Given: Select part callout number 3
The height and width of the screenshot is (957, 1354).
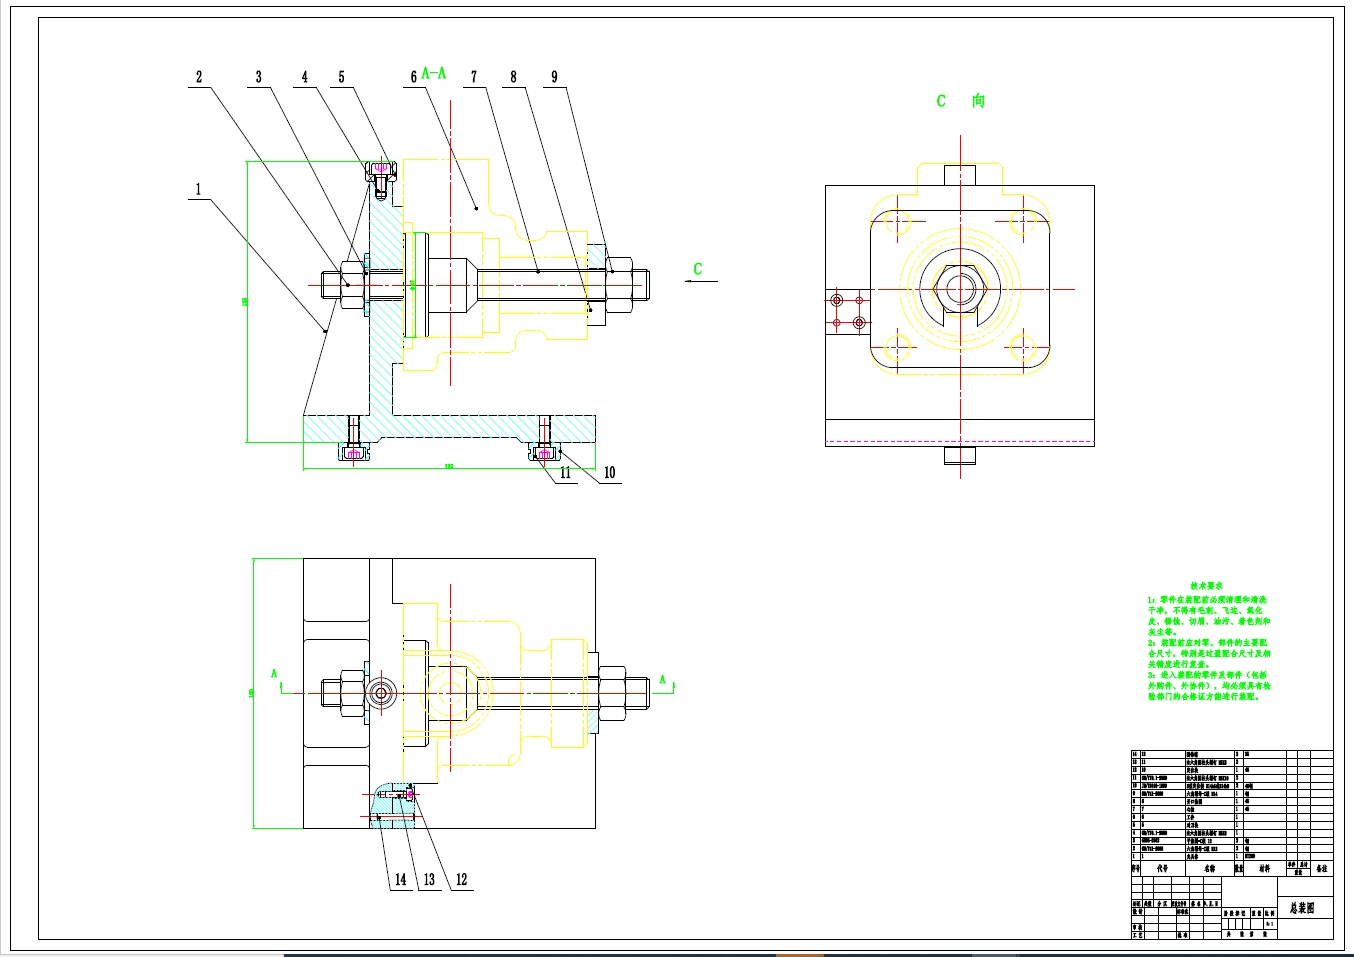Looking at the screenshot, I should point(259,77).
